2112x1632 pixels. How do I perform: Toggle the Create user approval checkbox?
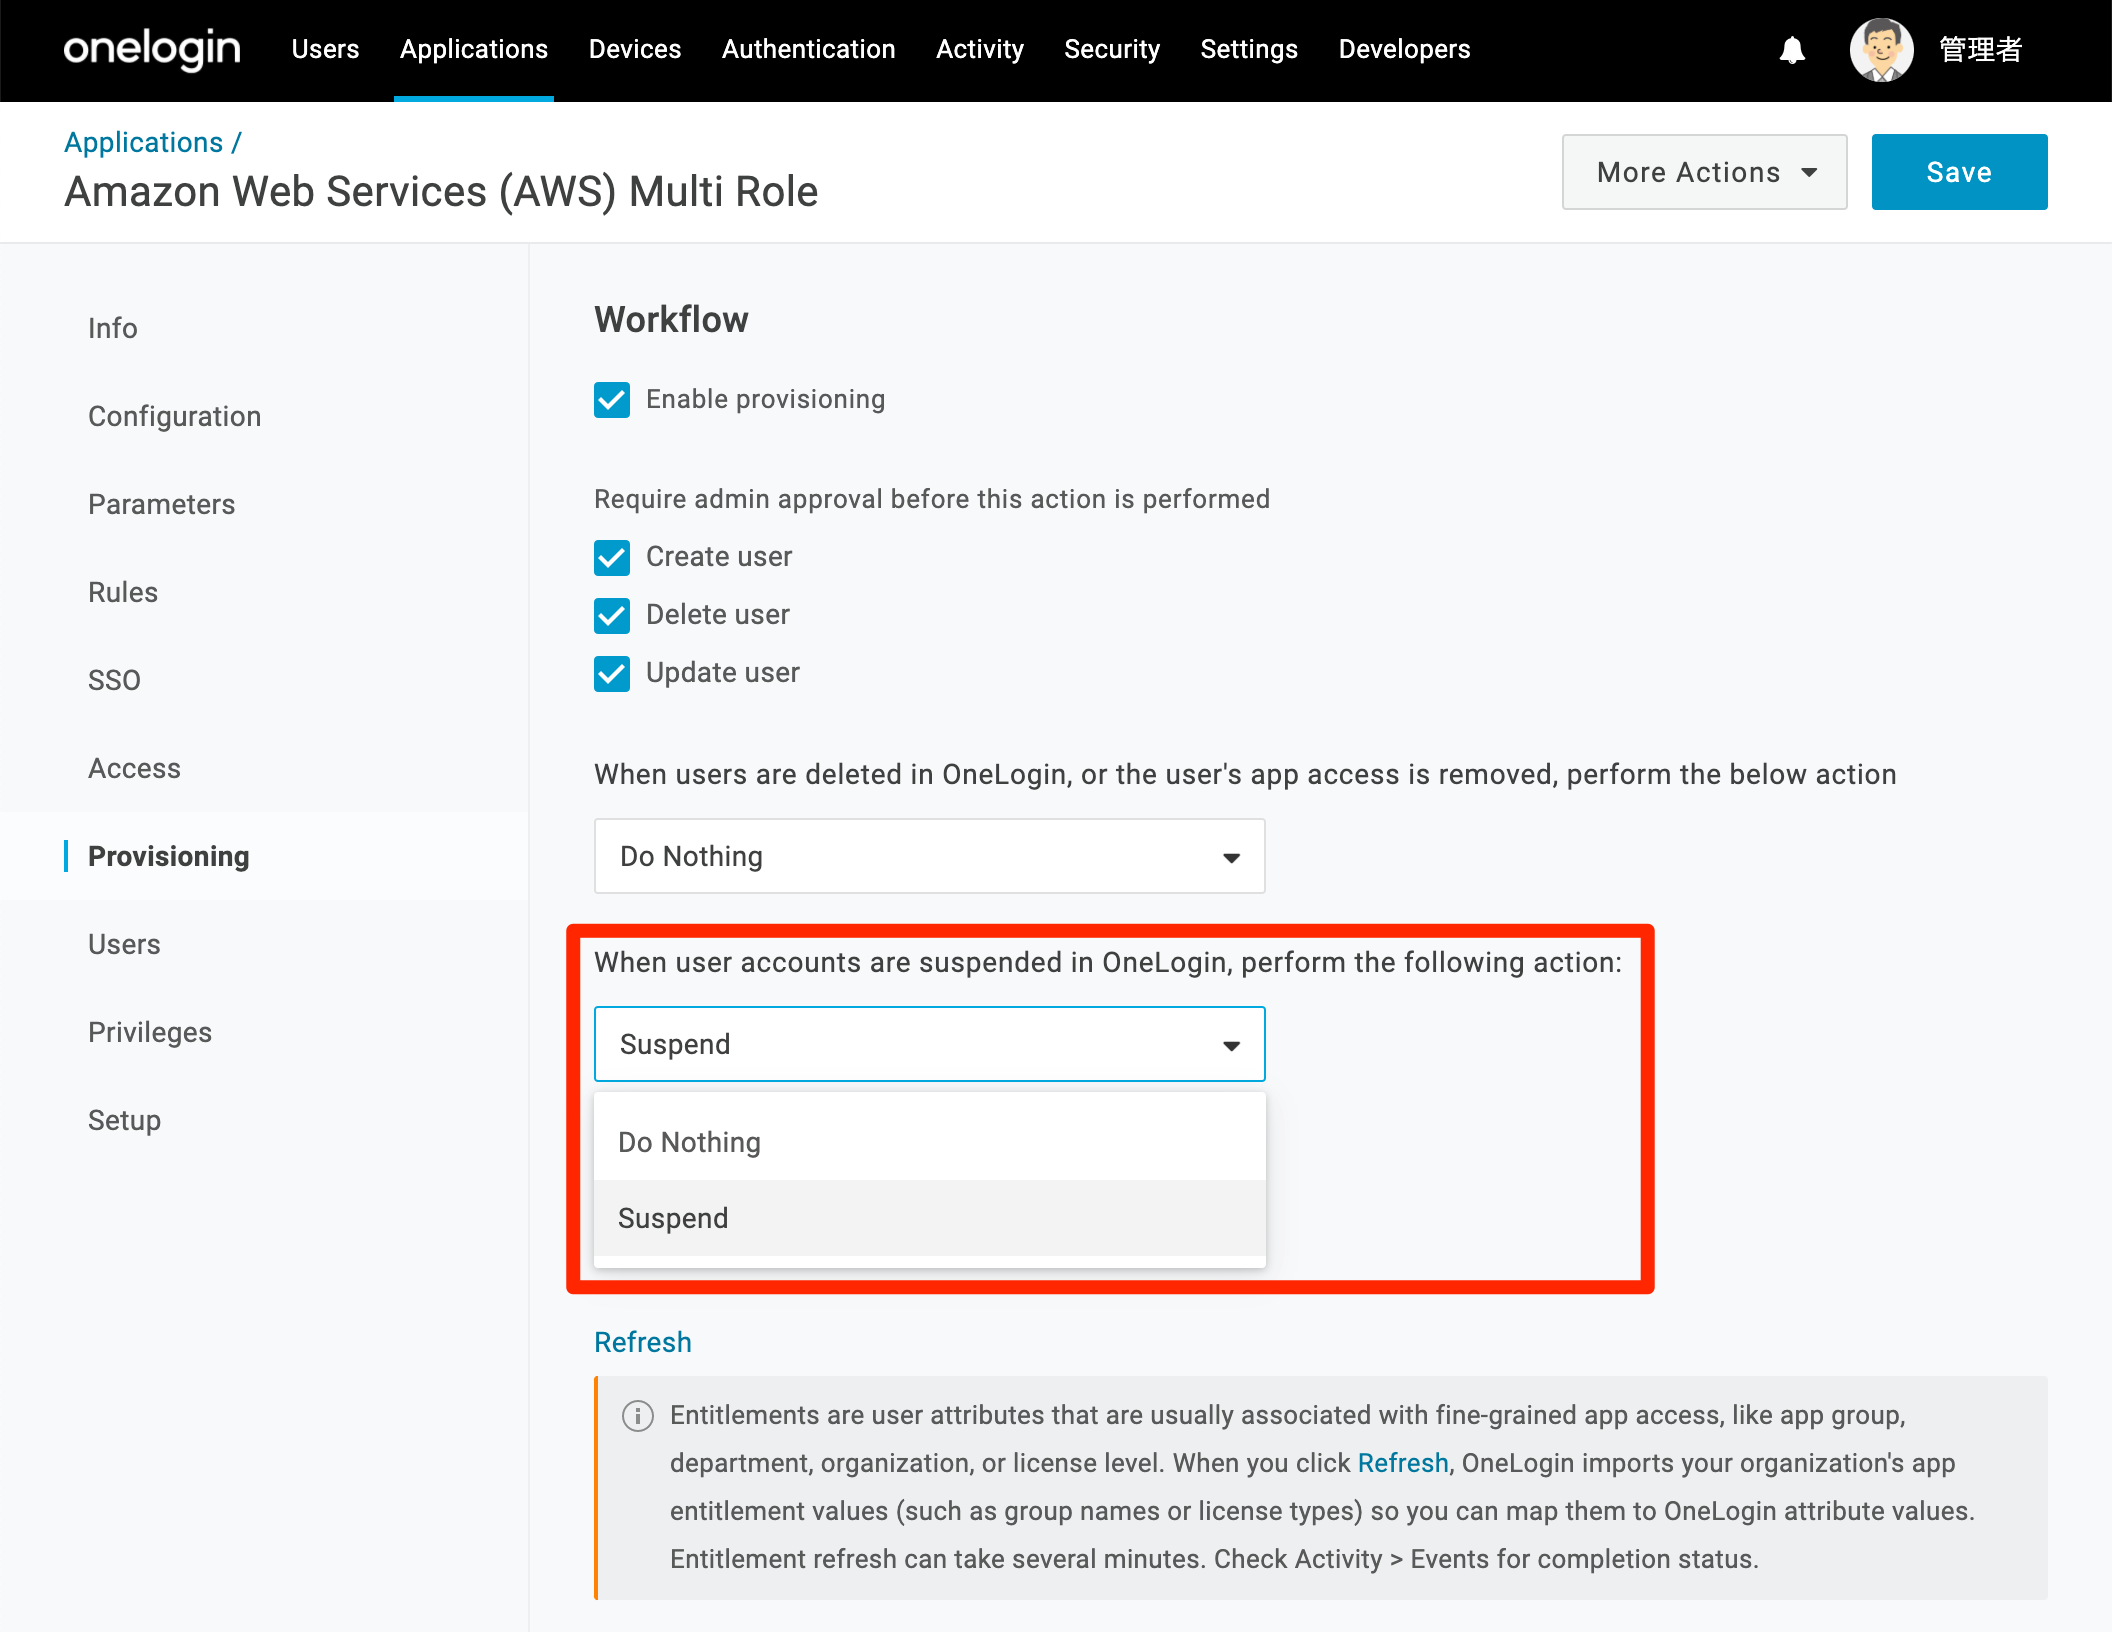click(612, 557)
